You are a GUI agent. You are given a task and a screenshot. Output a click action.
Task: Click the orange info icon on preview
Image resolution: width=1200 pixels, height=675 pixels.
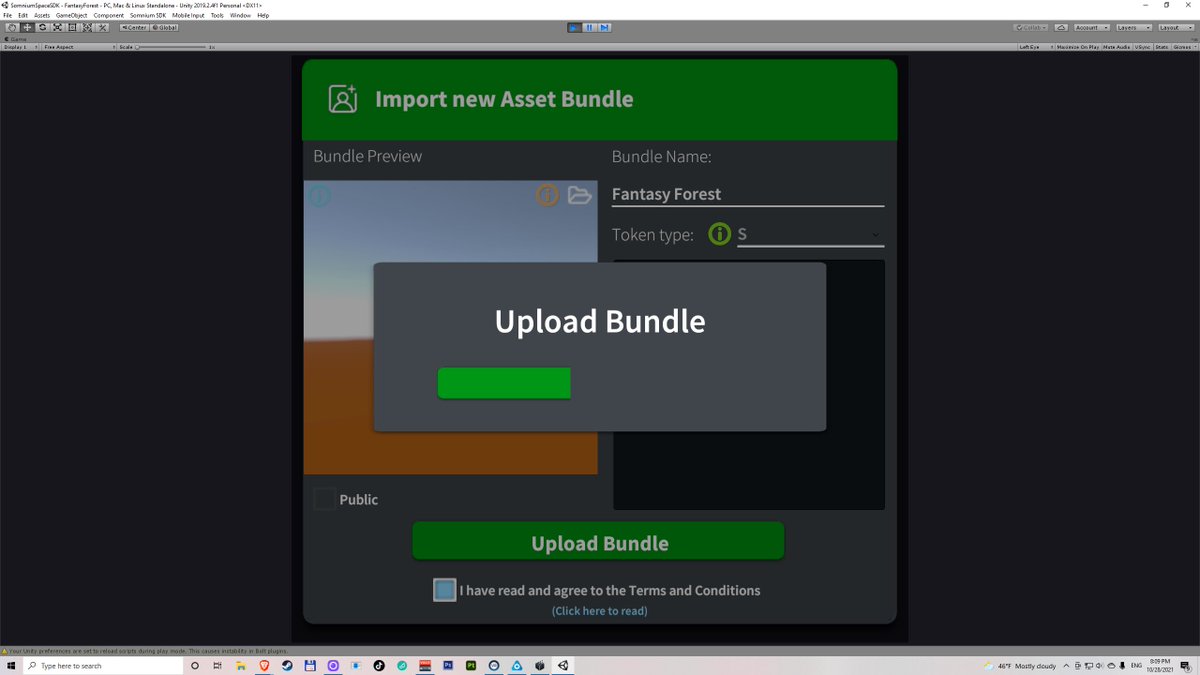pos(546,195)
